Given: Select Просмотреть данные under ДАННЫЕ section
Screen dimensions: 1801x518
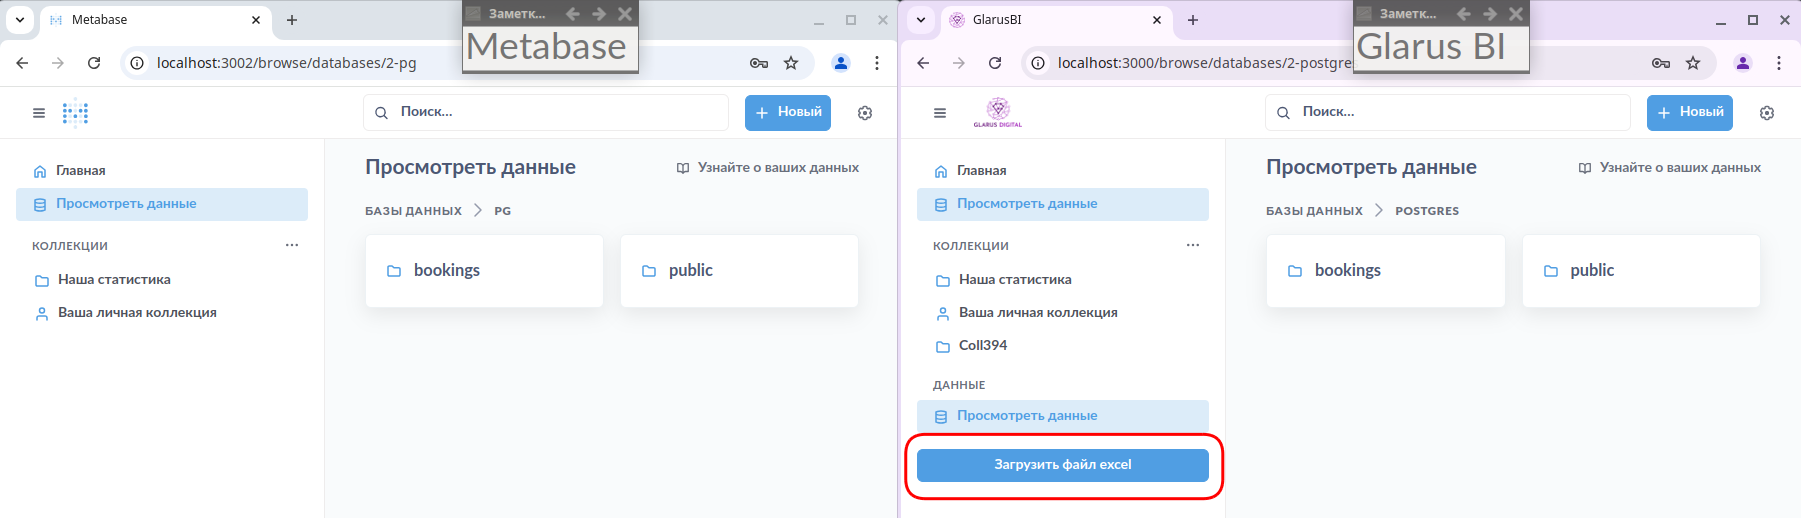Looking at the screenshot, I should (1063, 416).
